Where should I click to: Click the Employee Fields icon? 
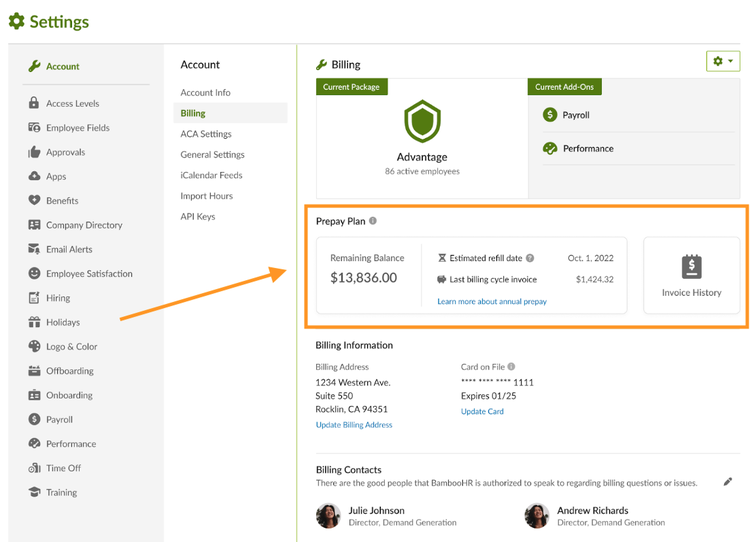34,127
